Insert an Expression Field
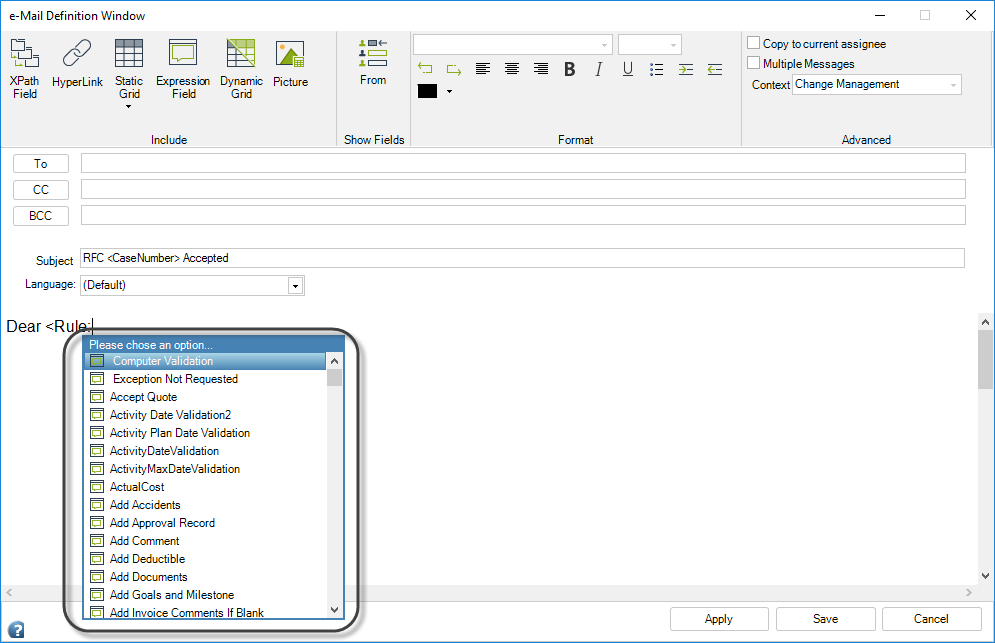Viewport: 995px width, 643px height. (x=183, y=69)
